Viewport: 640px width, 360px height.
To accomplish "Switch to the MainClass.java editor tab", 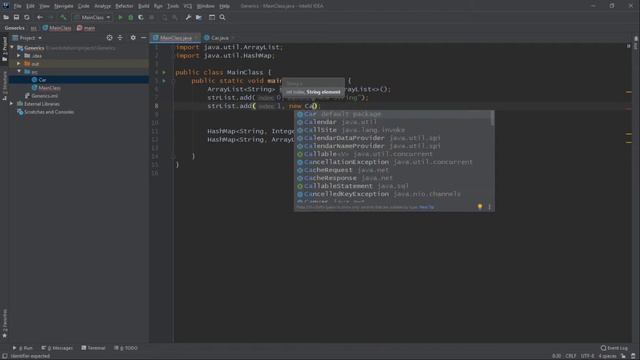I will pyautogui.click(x=176, y=38).
